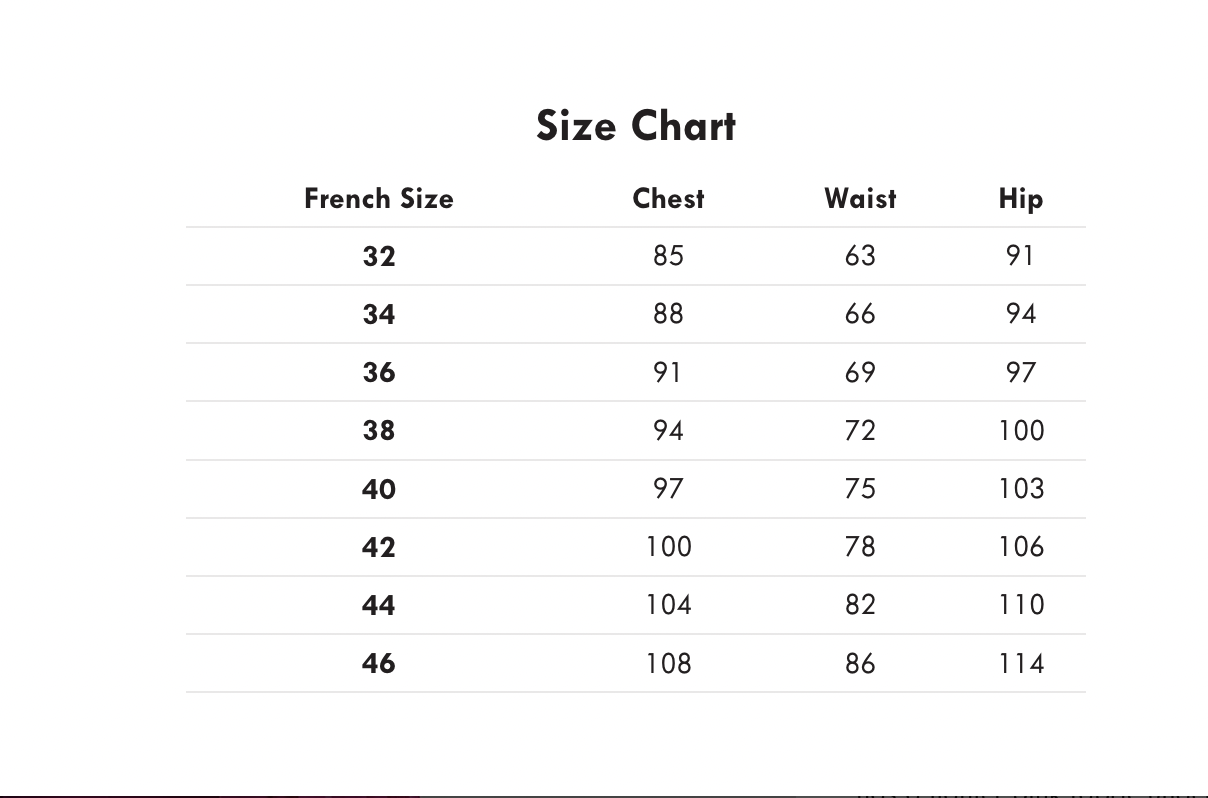This screenshot has height=798, width=1208.
Task: Click waist value 69 in size 36 row
Action: (x=860, y=372)
